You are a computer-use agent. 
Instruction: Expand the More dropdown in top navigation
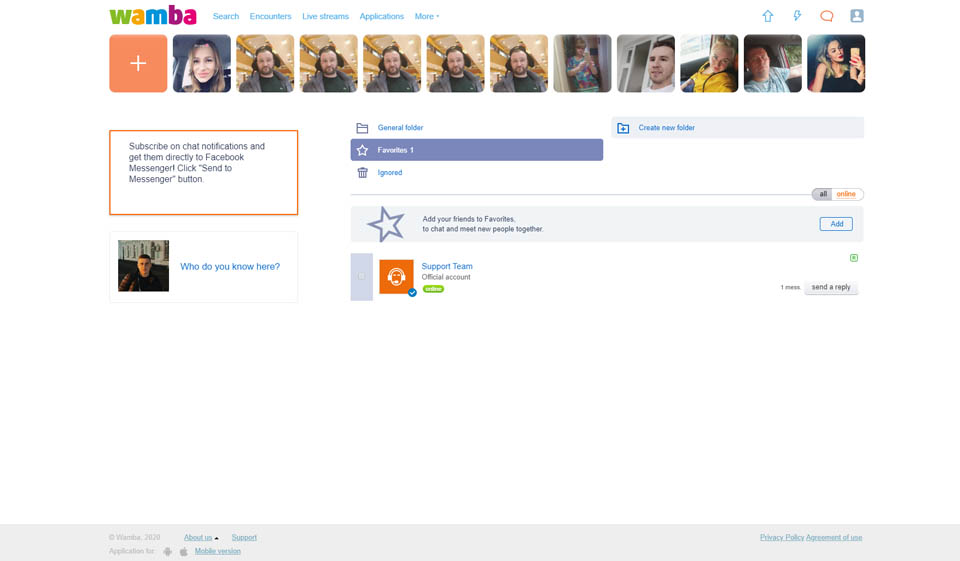coord(427,16)
